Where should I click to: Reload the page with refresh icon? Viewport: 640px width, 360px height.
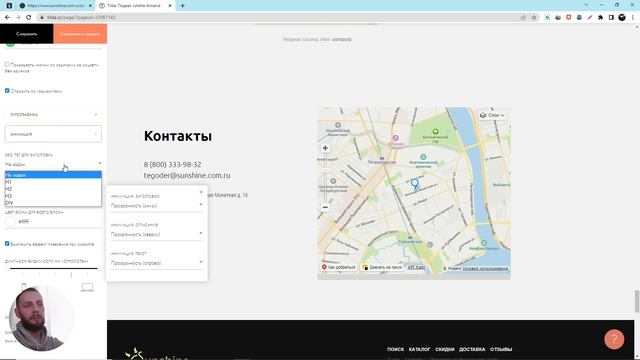(x=29, y=17)
